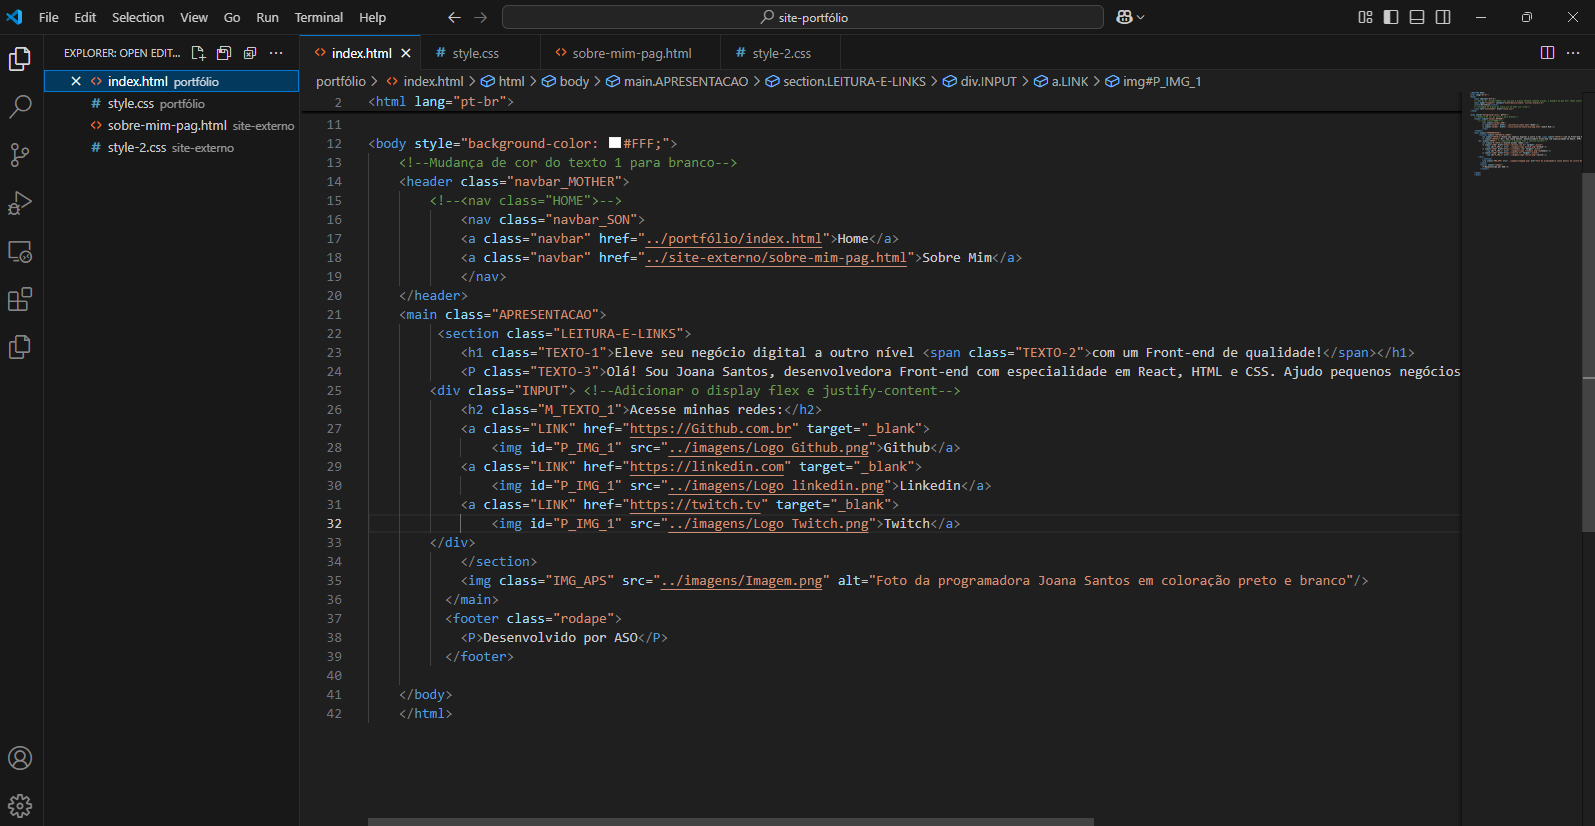
Task: Toggle the secondary side bar
Action: (1443, 17)
